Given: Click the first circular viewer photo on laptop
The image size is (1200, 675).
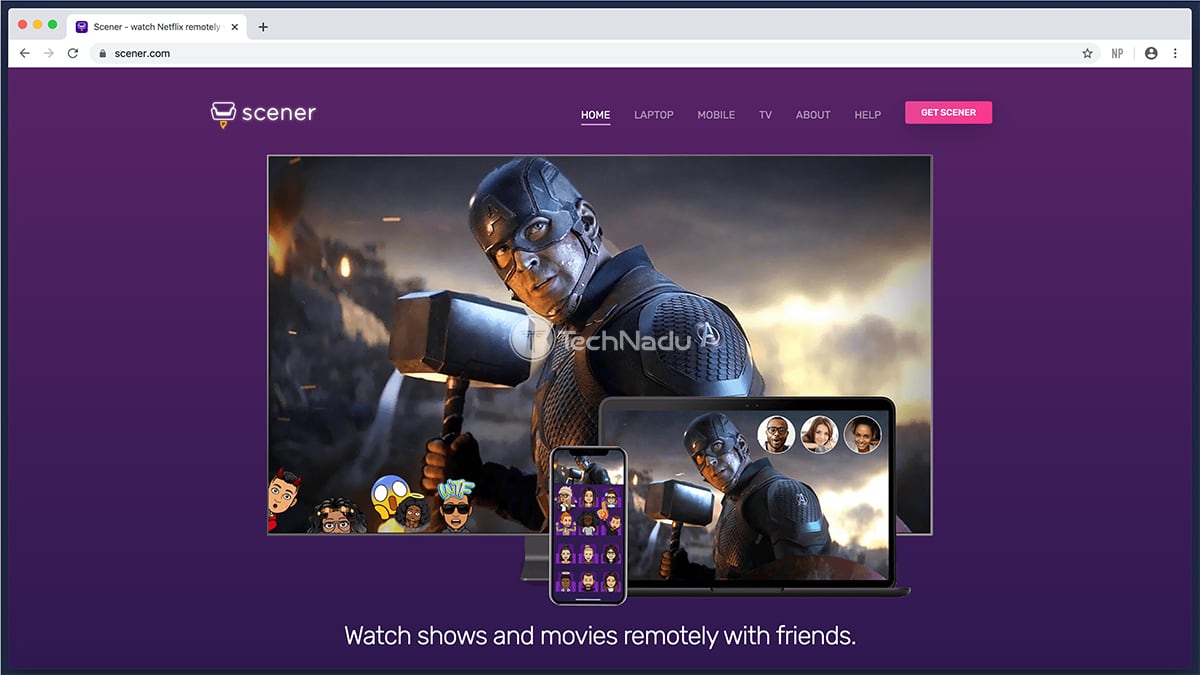Looking at the screenshot, I should click(776, 435).
